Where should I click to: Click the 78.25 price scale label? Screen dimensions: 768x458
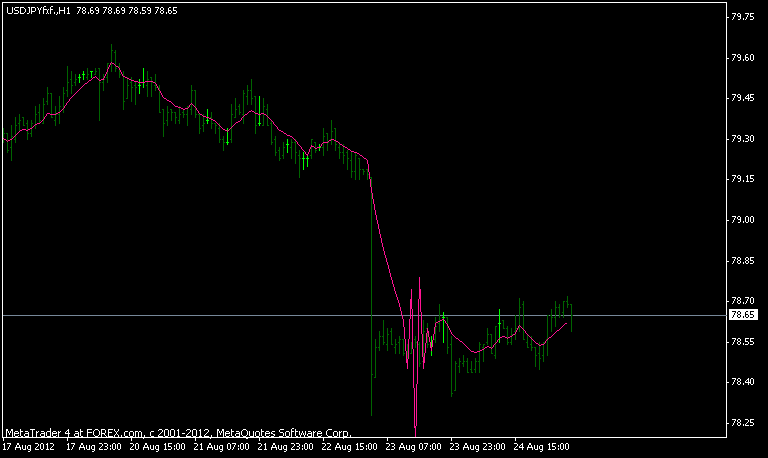pos(742,422)
